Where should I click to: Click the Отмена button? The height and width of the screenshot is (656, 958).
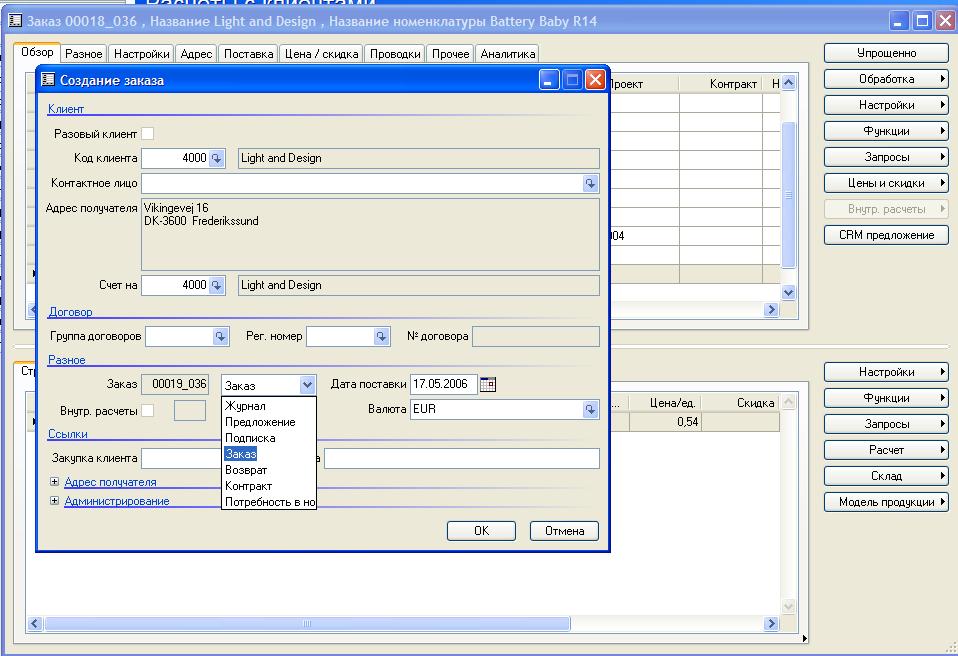click(564, 531)
